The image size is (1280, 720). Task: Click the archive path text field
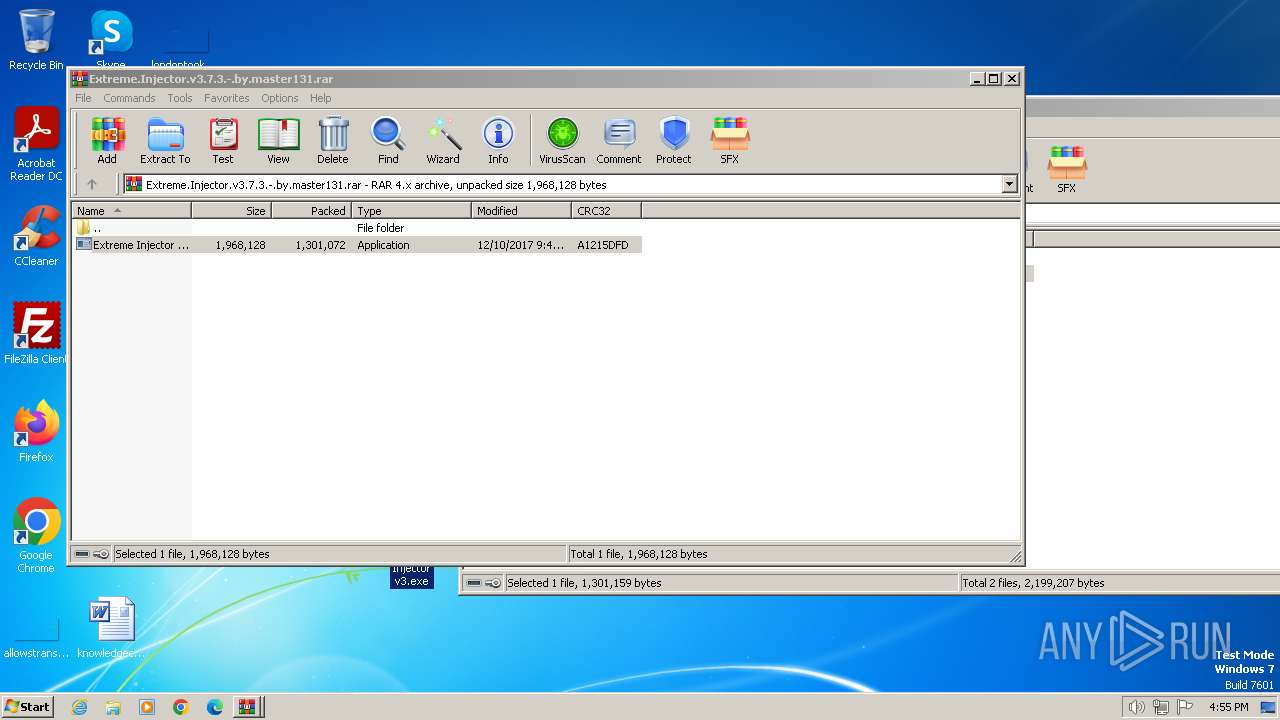(562, 184)
